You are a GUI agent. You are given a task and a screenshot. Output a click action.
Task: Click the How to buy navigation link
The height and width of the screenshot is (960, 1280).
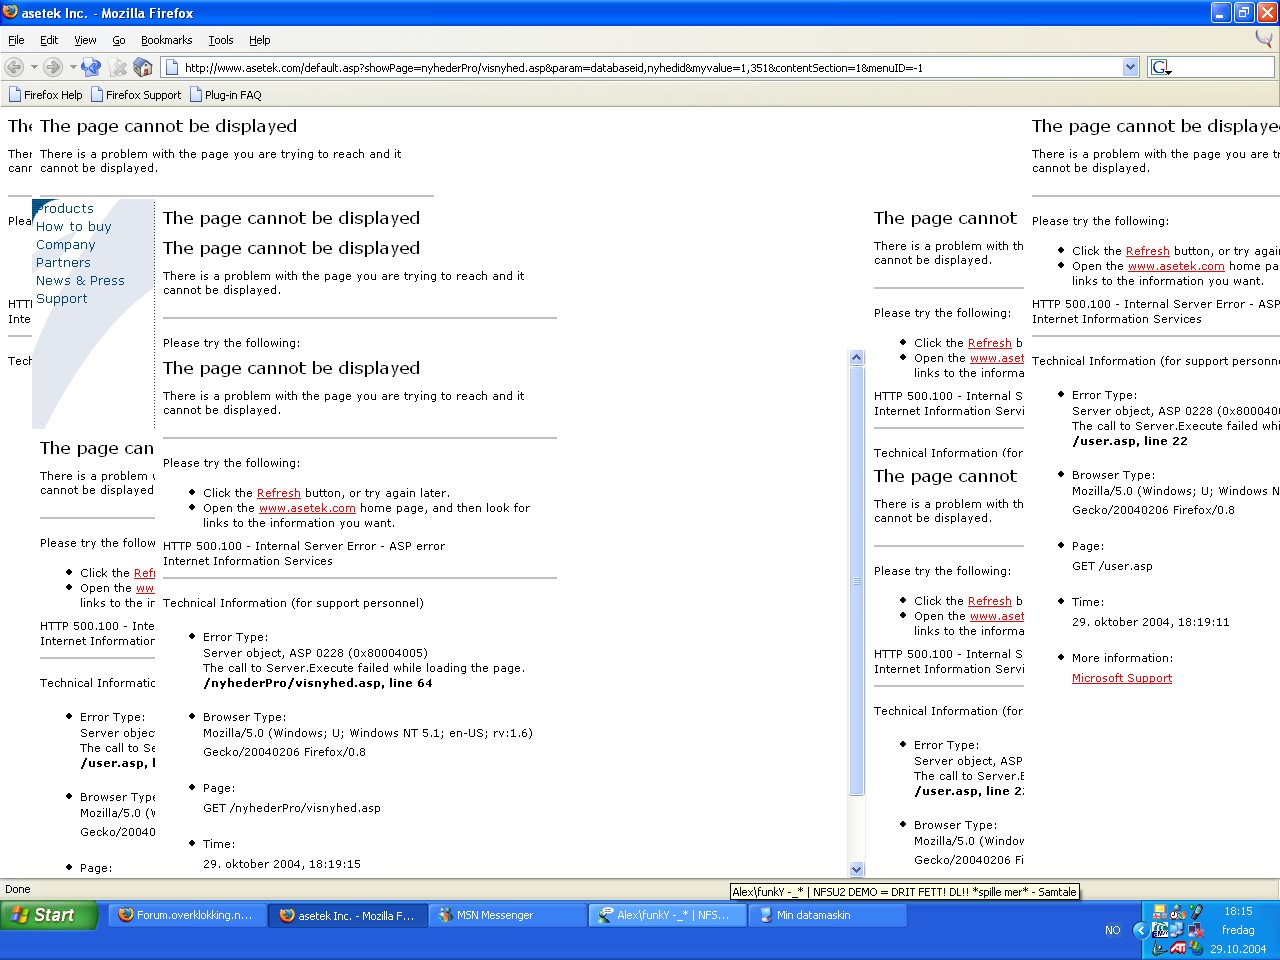pyautogui.click(x=73, y=227)
